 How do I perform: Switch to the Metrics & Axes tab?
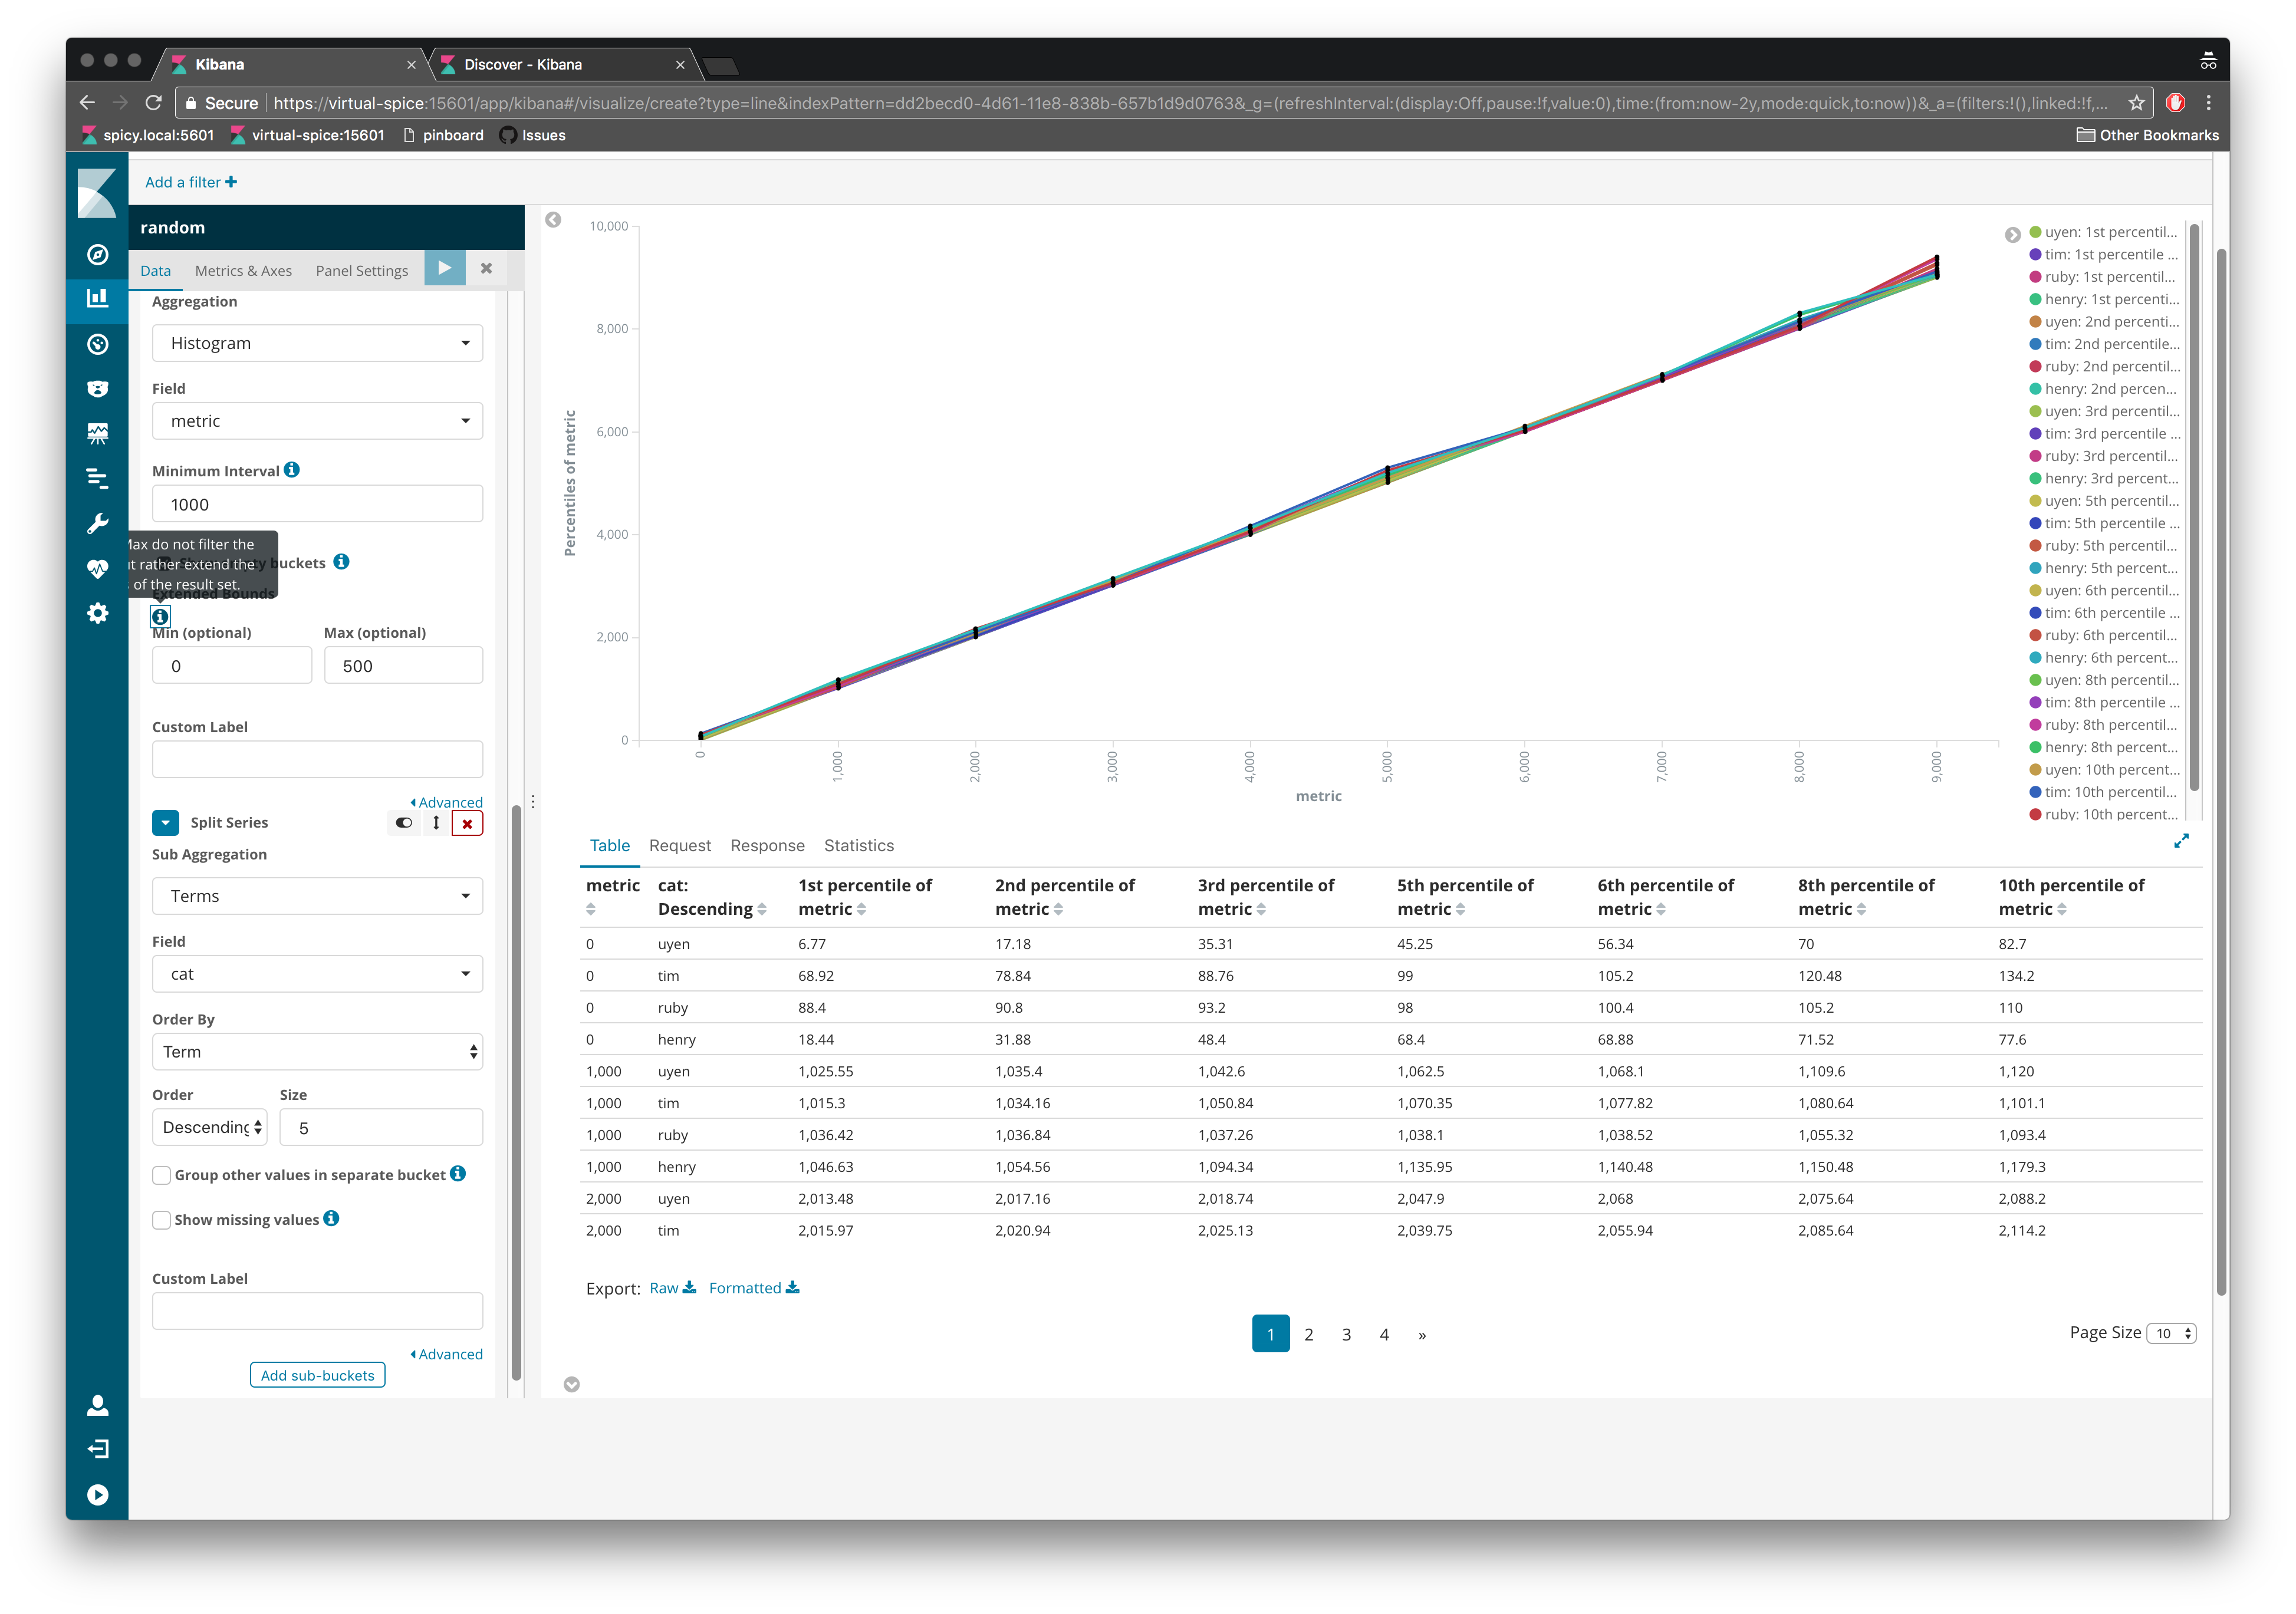point(243,270)
